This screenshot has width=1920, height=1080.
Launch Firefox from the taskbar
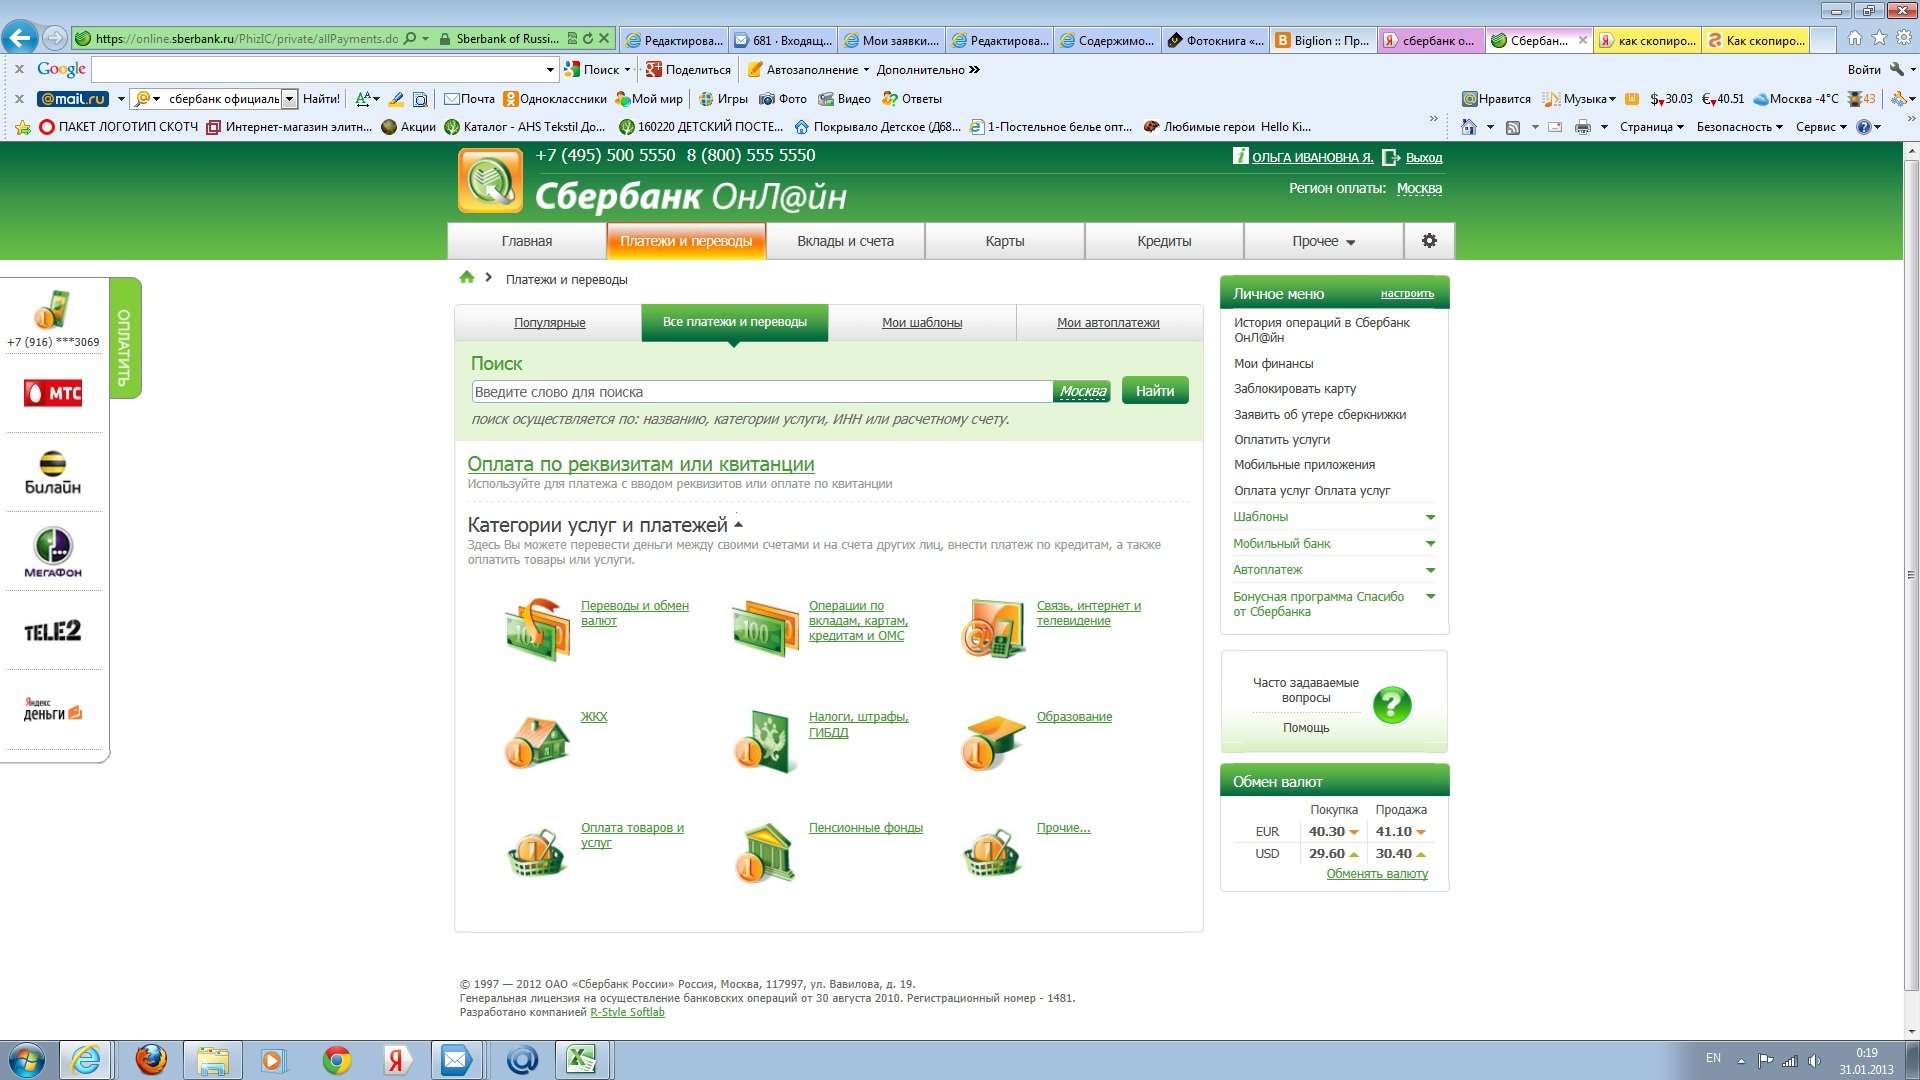pos(151,1059)
